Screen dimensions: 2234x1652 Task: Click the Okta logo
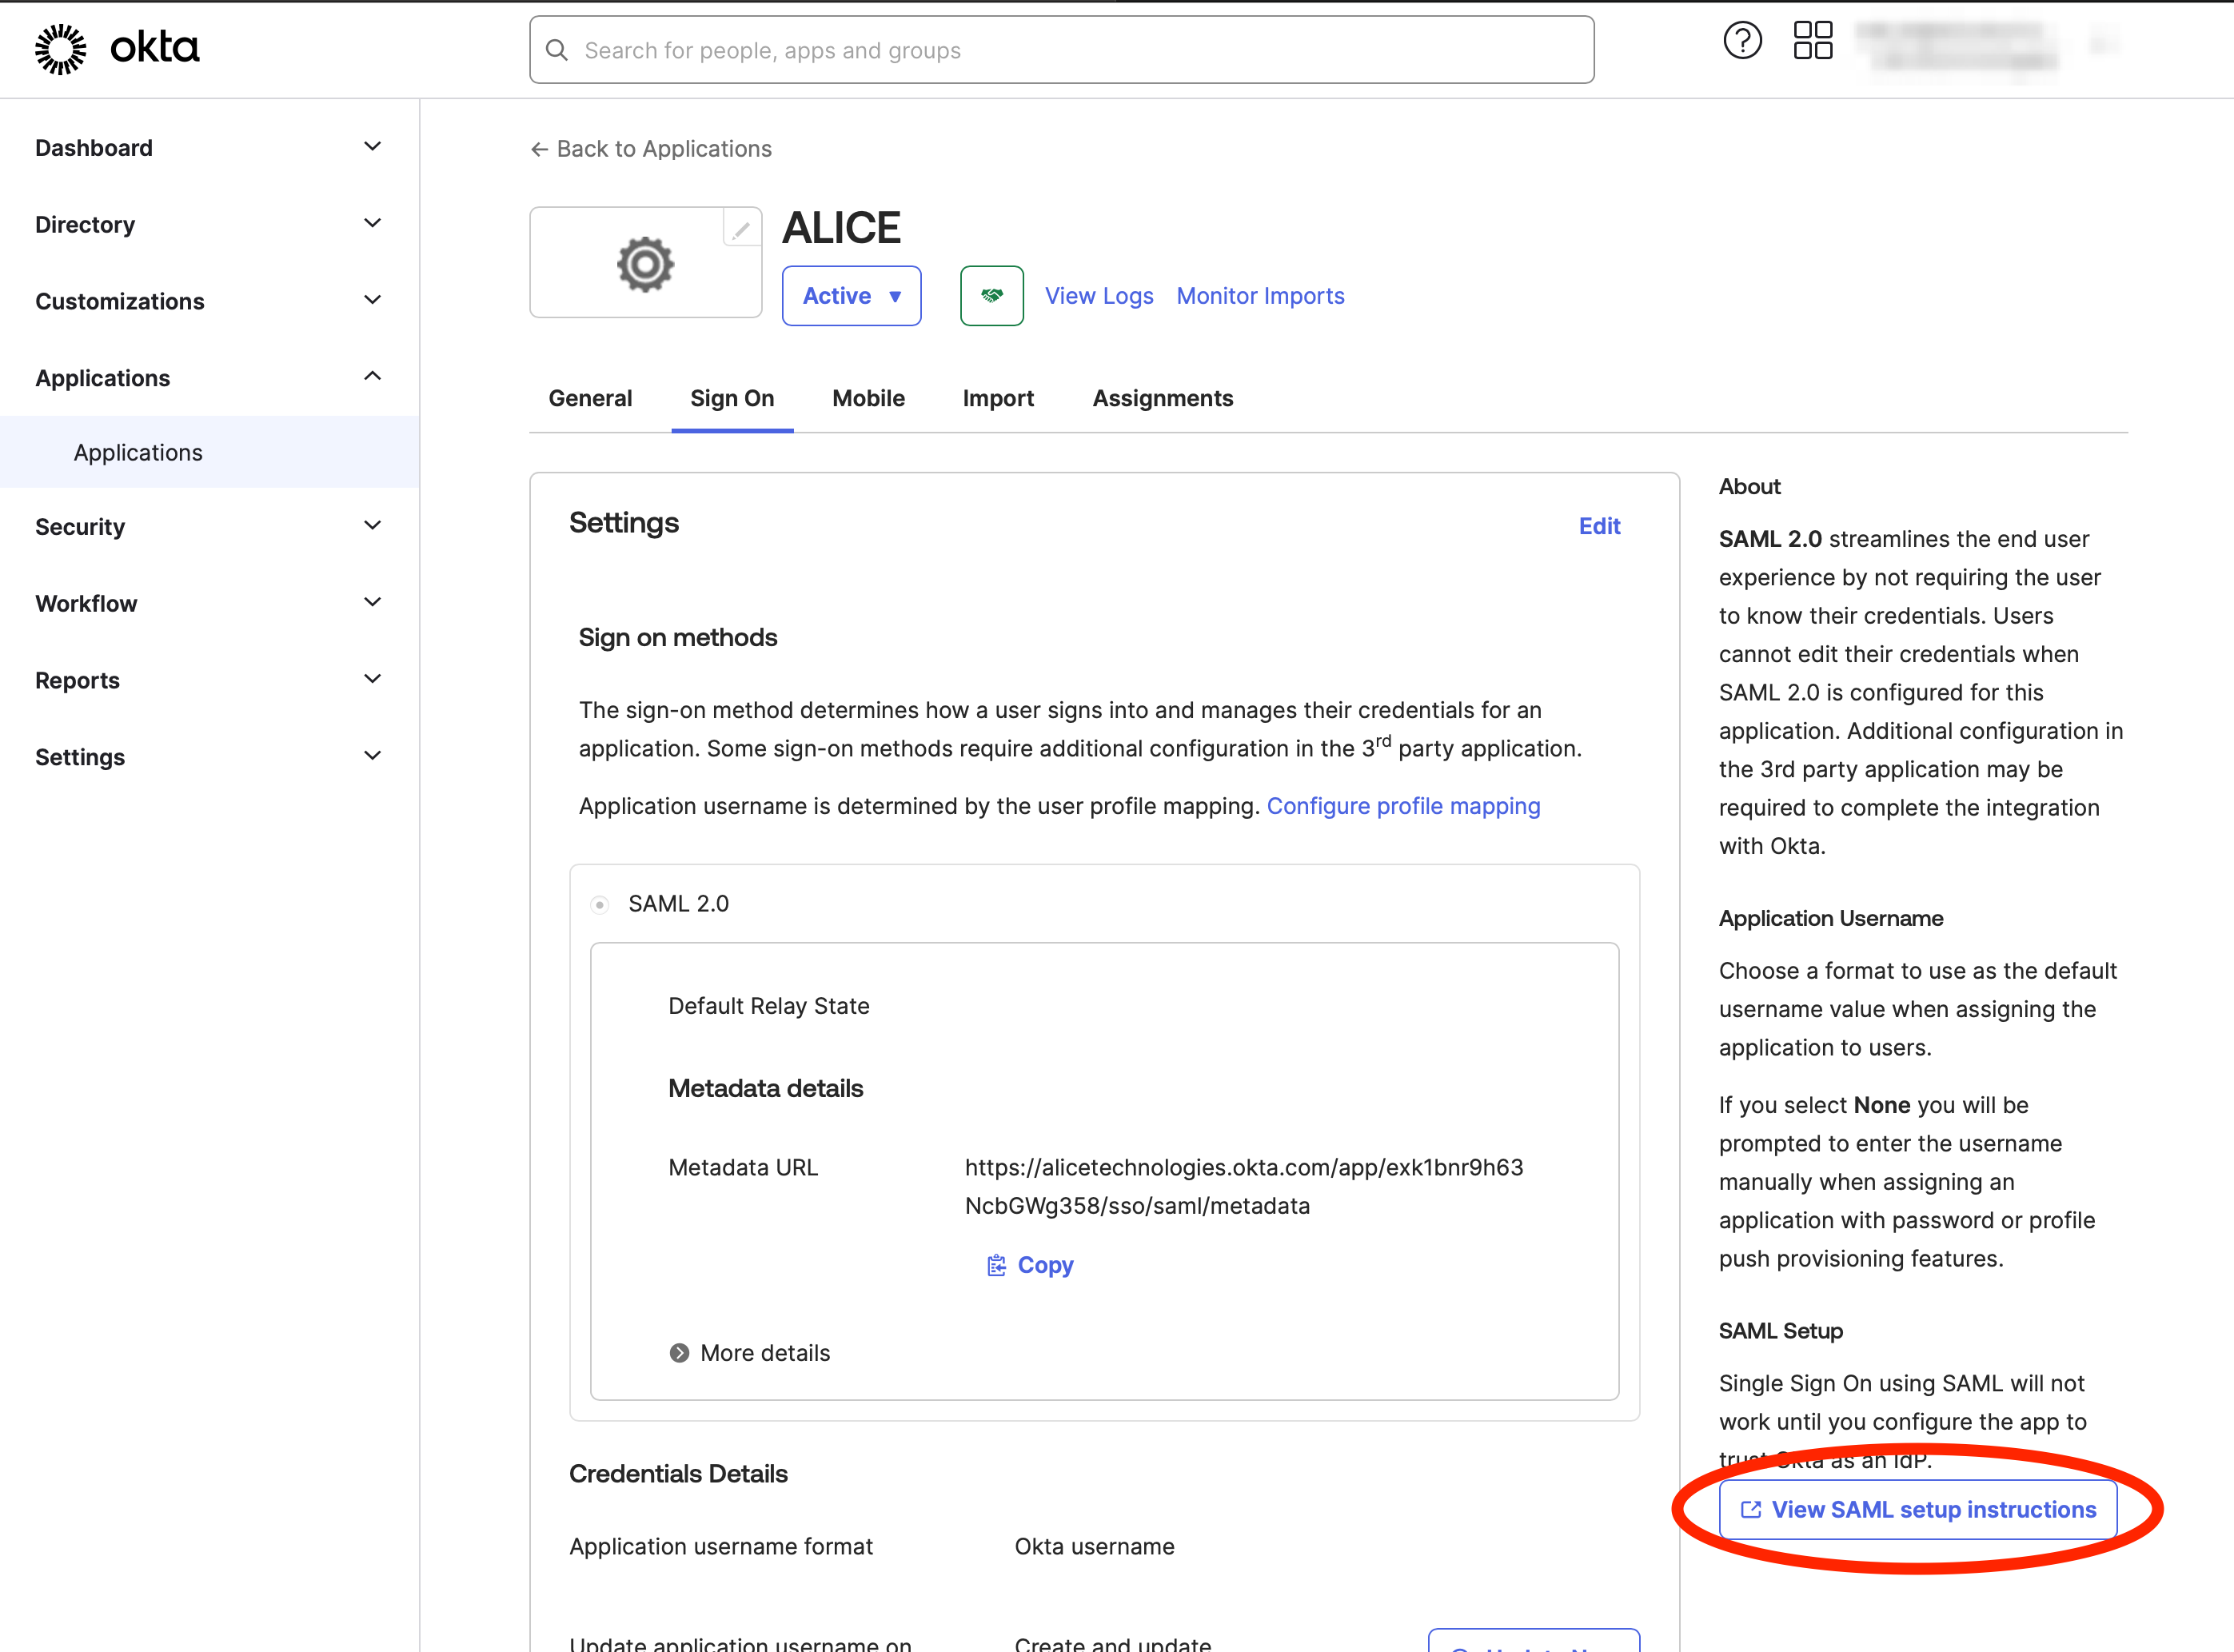pyautogui.click(x=117, y=49)
